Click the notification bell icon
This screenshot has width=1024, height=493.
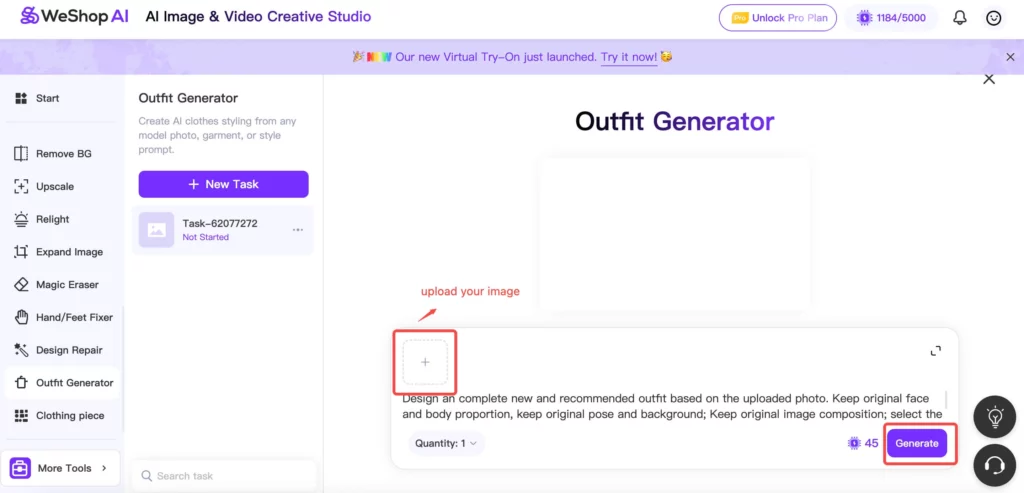(x=960, y=18)
